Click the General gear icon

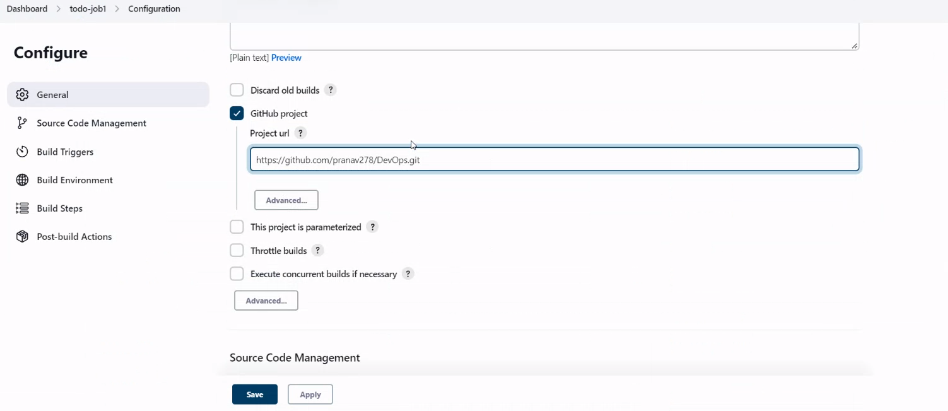click(x=22, y=95)
